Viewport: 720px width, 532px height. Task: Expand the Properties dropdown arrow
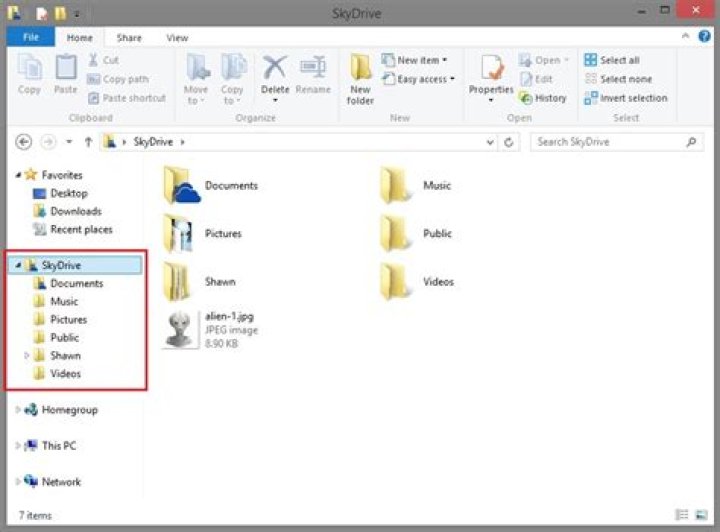click(x=491, y=100)
